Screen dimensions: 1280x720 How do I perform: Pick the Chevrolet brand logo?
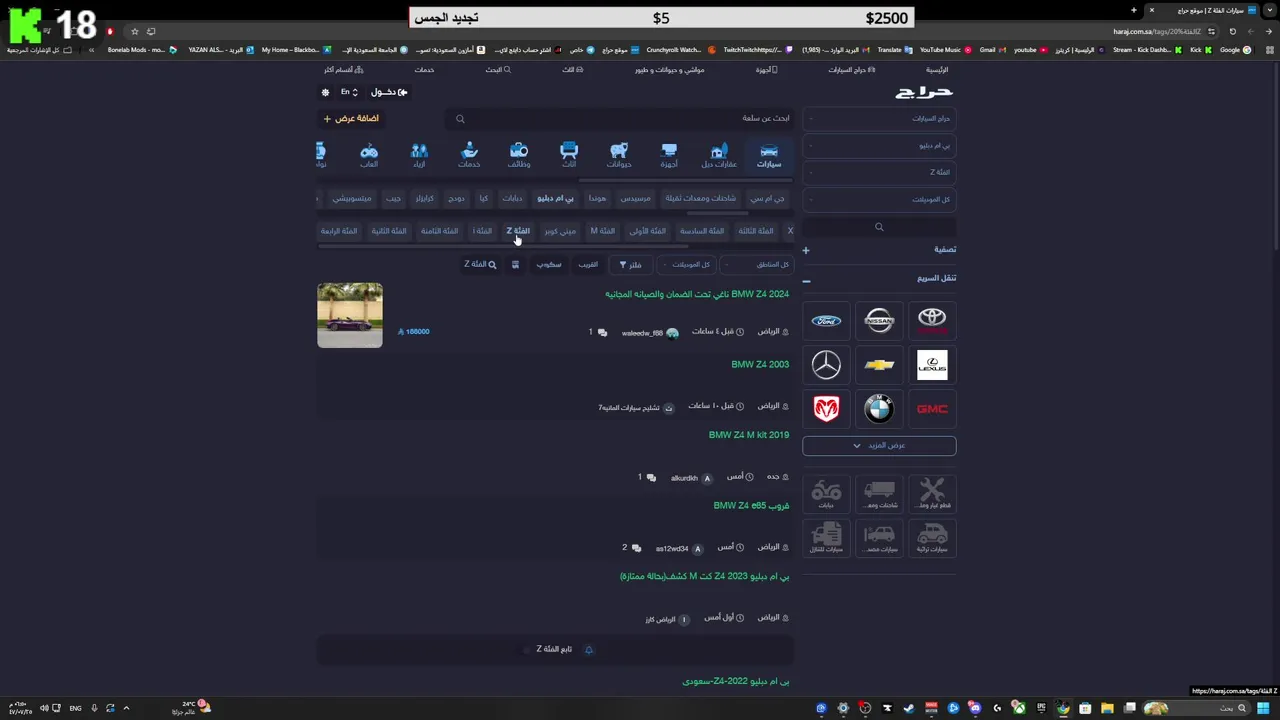coord(879,365)
